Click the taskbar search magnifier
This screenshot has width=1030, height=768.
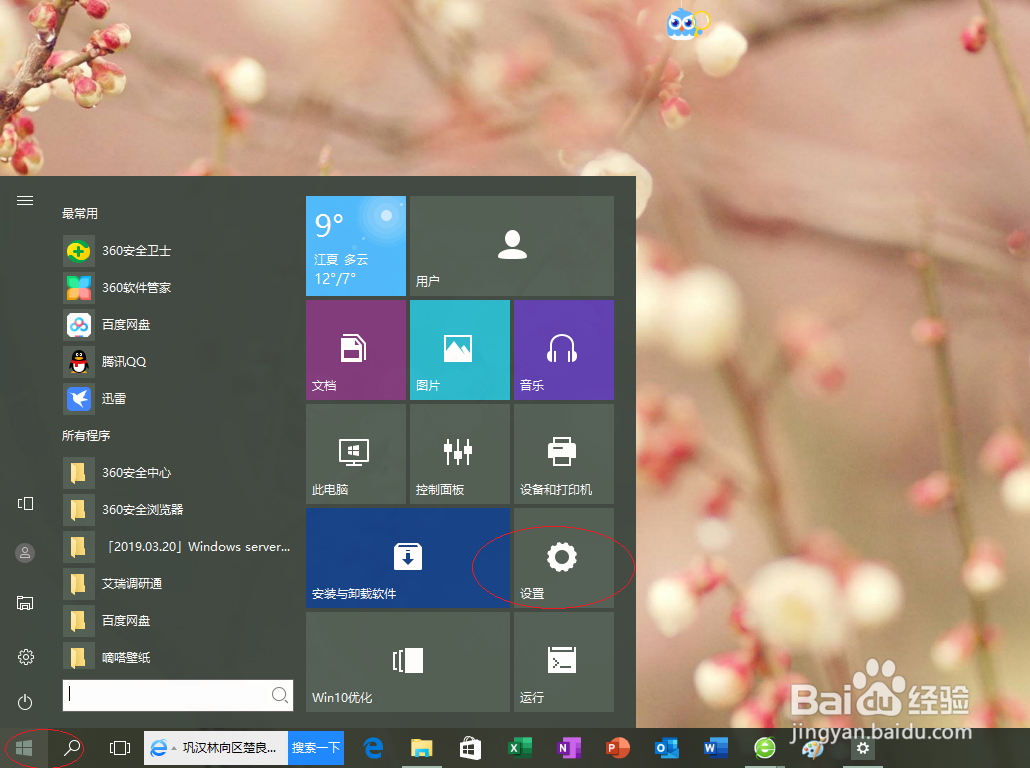coord(72,748)
